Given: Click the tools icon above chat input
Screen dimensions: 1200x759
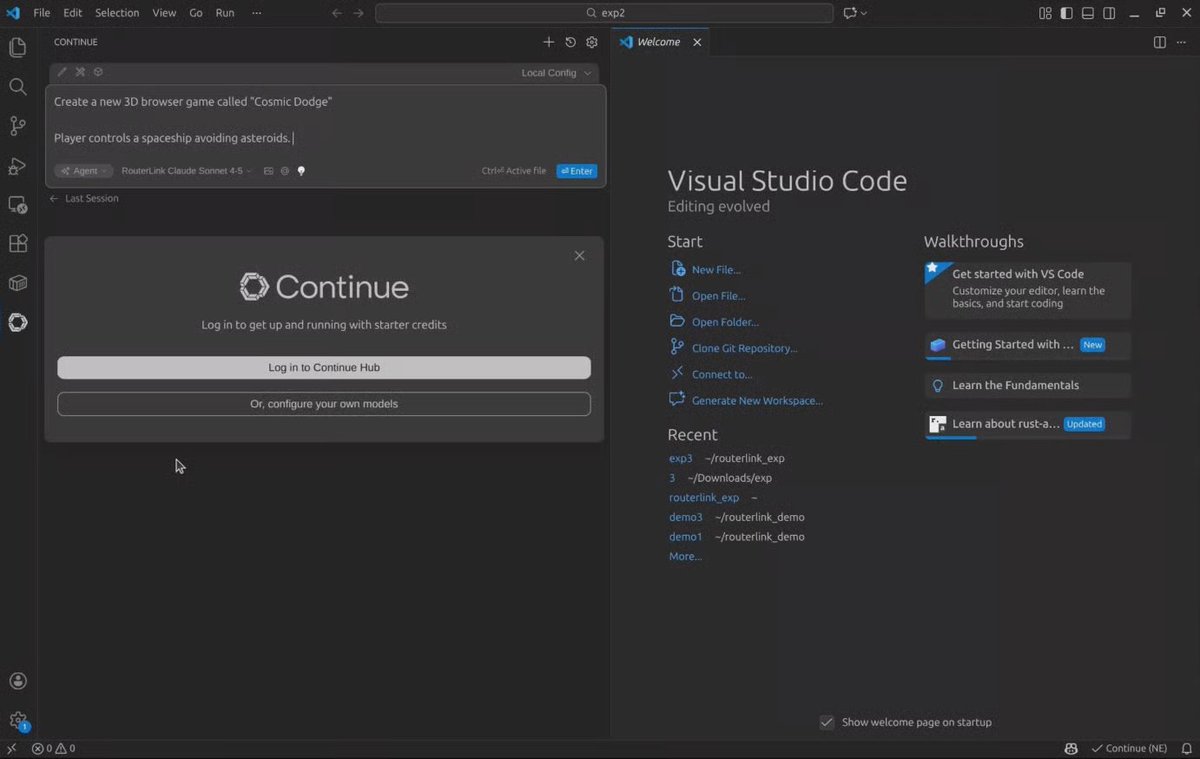Looking at the screenshot, I should point(80,72).
